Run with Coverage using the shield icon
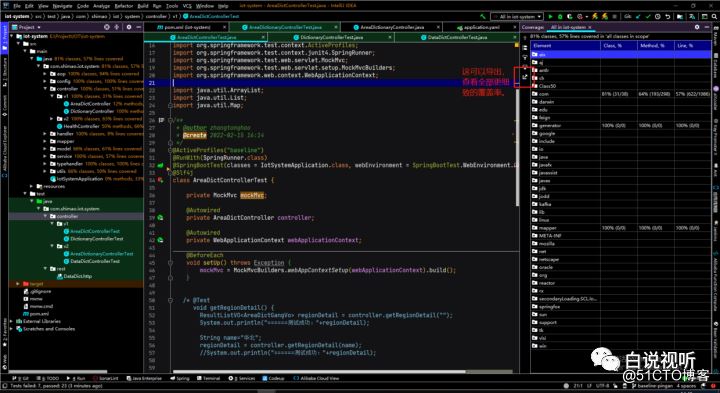Screen dimensions: 720x393 (x=570, y=17)
